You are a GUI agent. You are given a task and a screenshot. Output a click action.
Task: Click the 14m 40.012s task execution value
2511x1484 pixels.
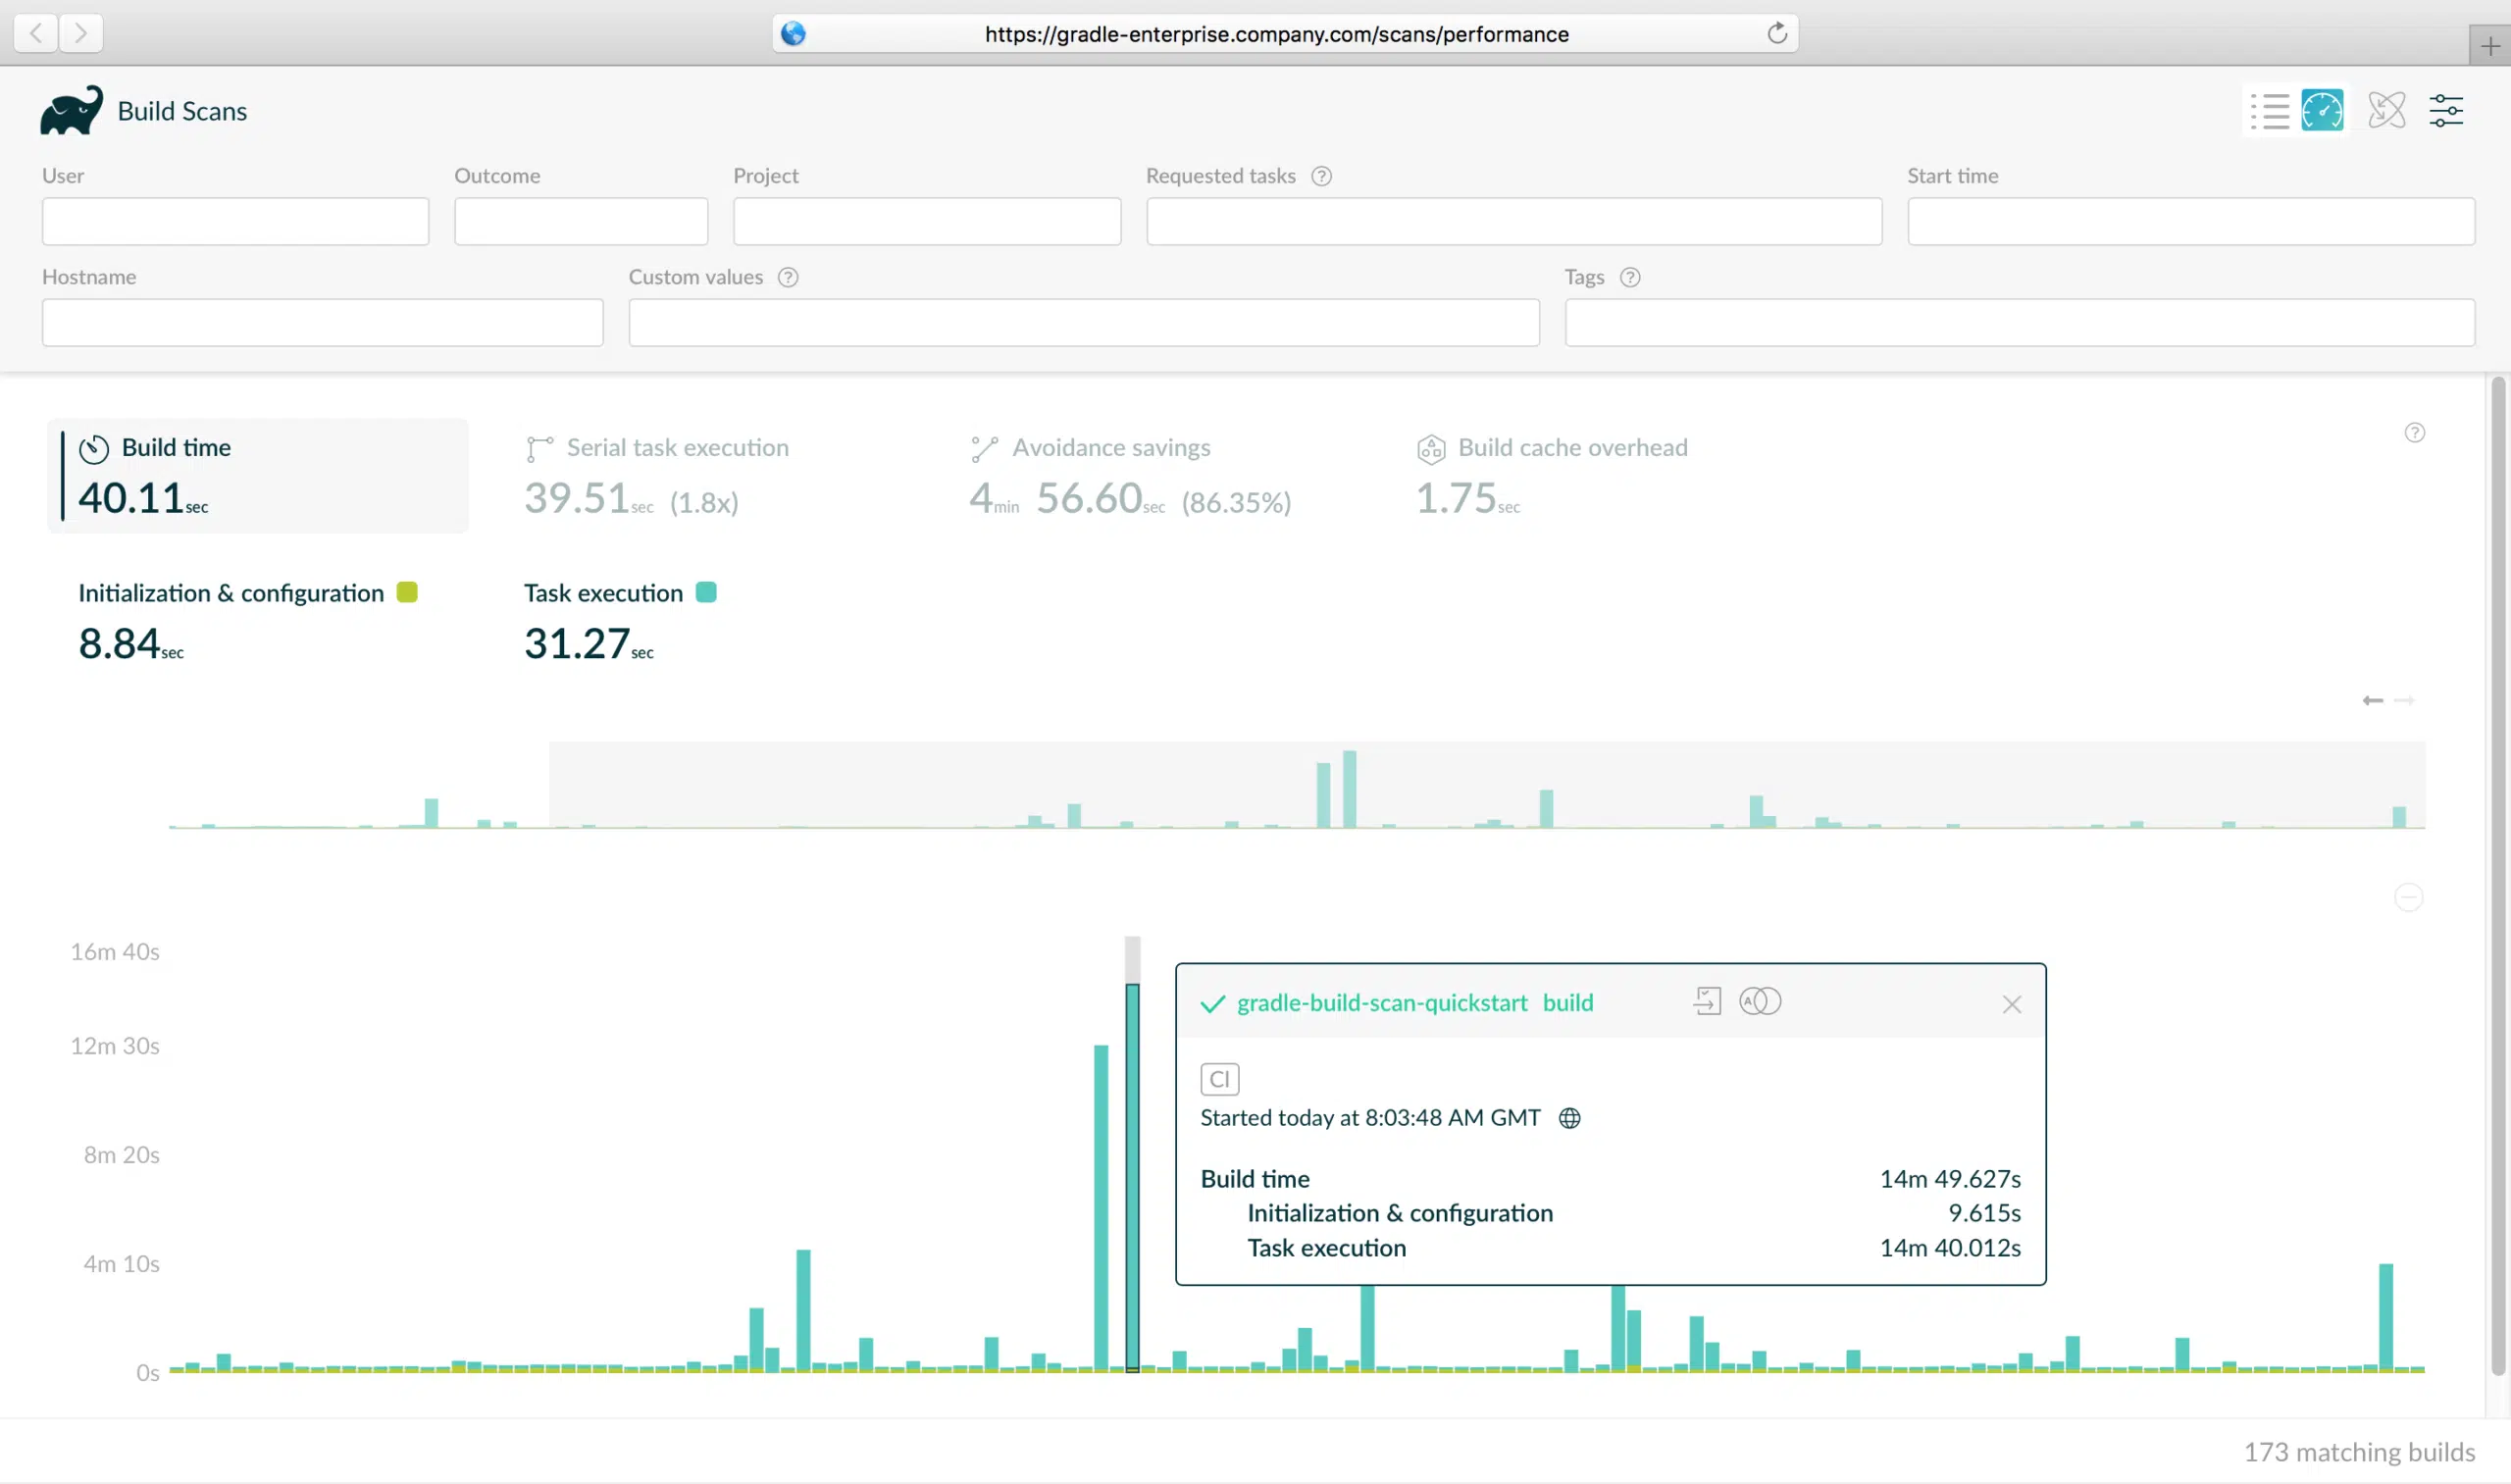point(1950,1248)
